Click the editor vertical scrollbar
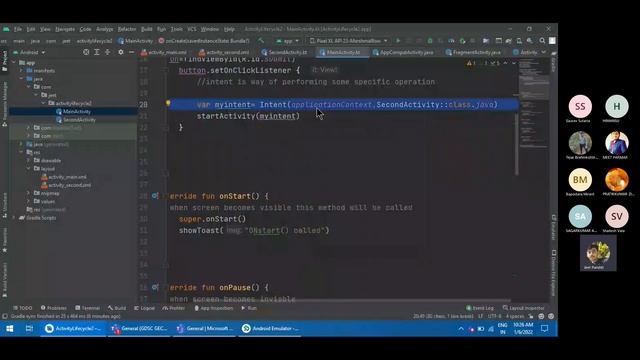Viewport: 640px width, 360px height. coord(516,143)
